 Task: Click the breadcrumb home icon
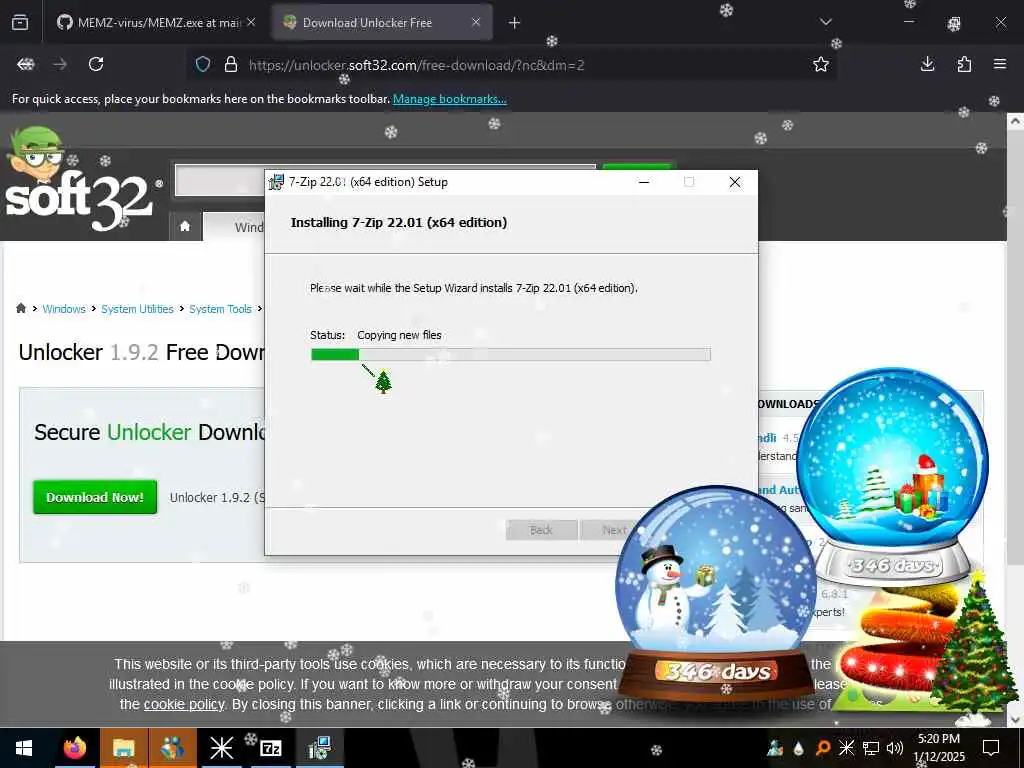21,308
